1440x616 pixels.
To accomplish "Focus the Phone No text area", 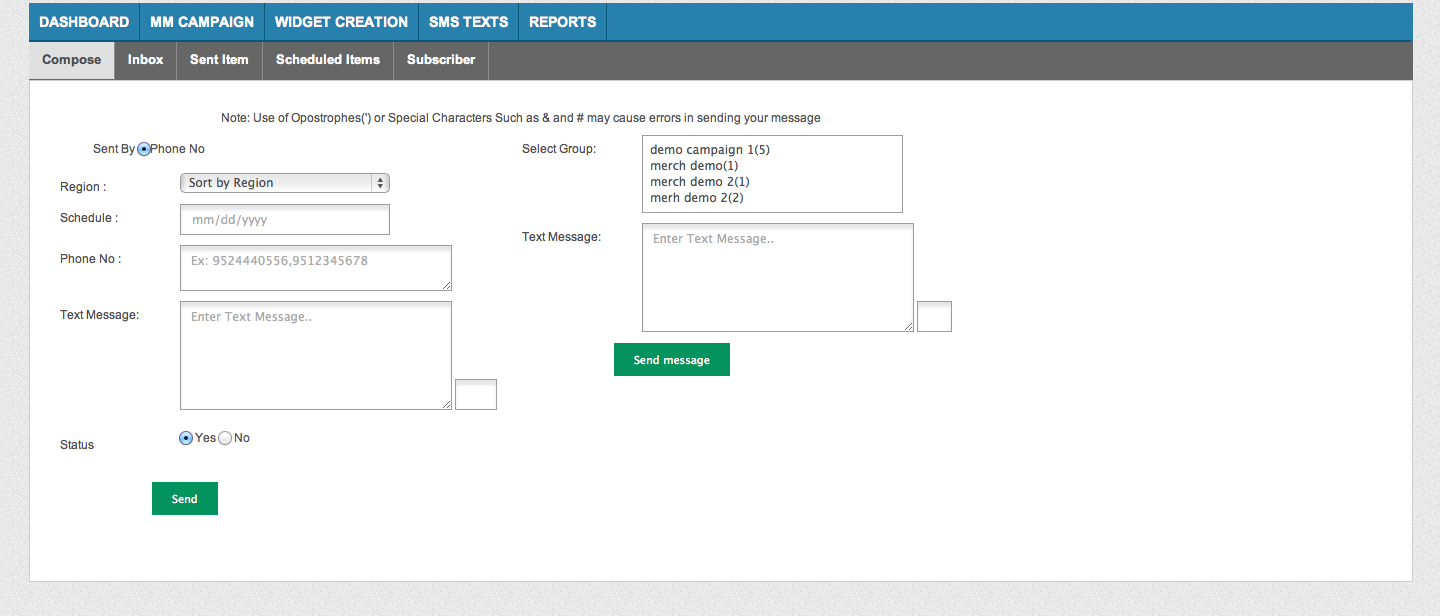I will coord(316,268).
